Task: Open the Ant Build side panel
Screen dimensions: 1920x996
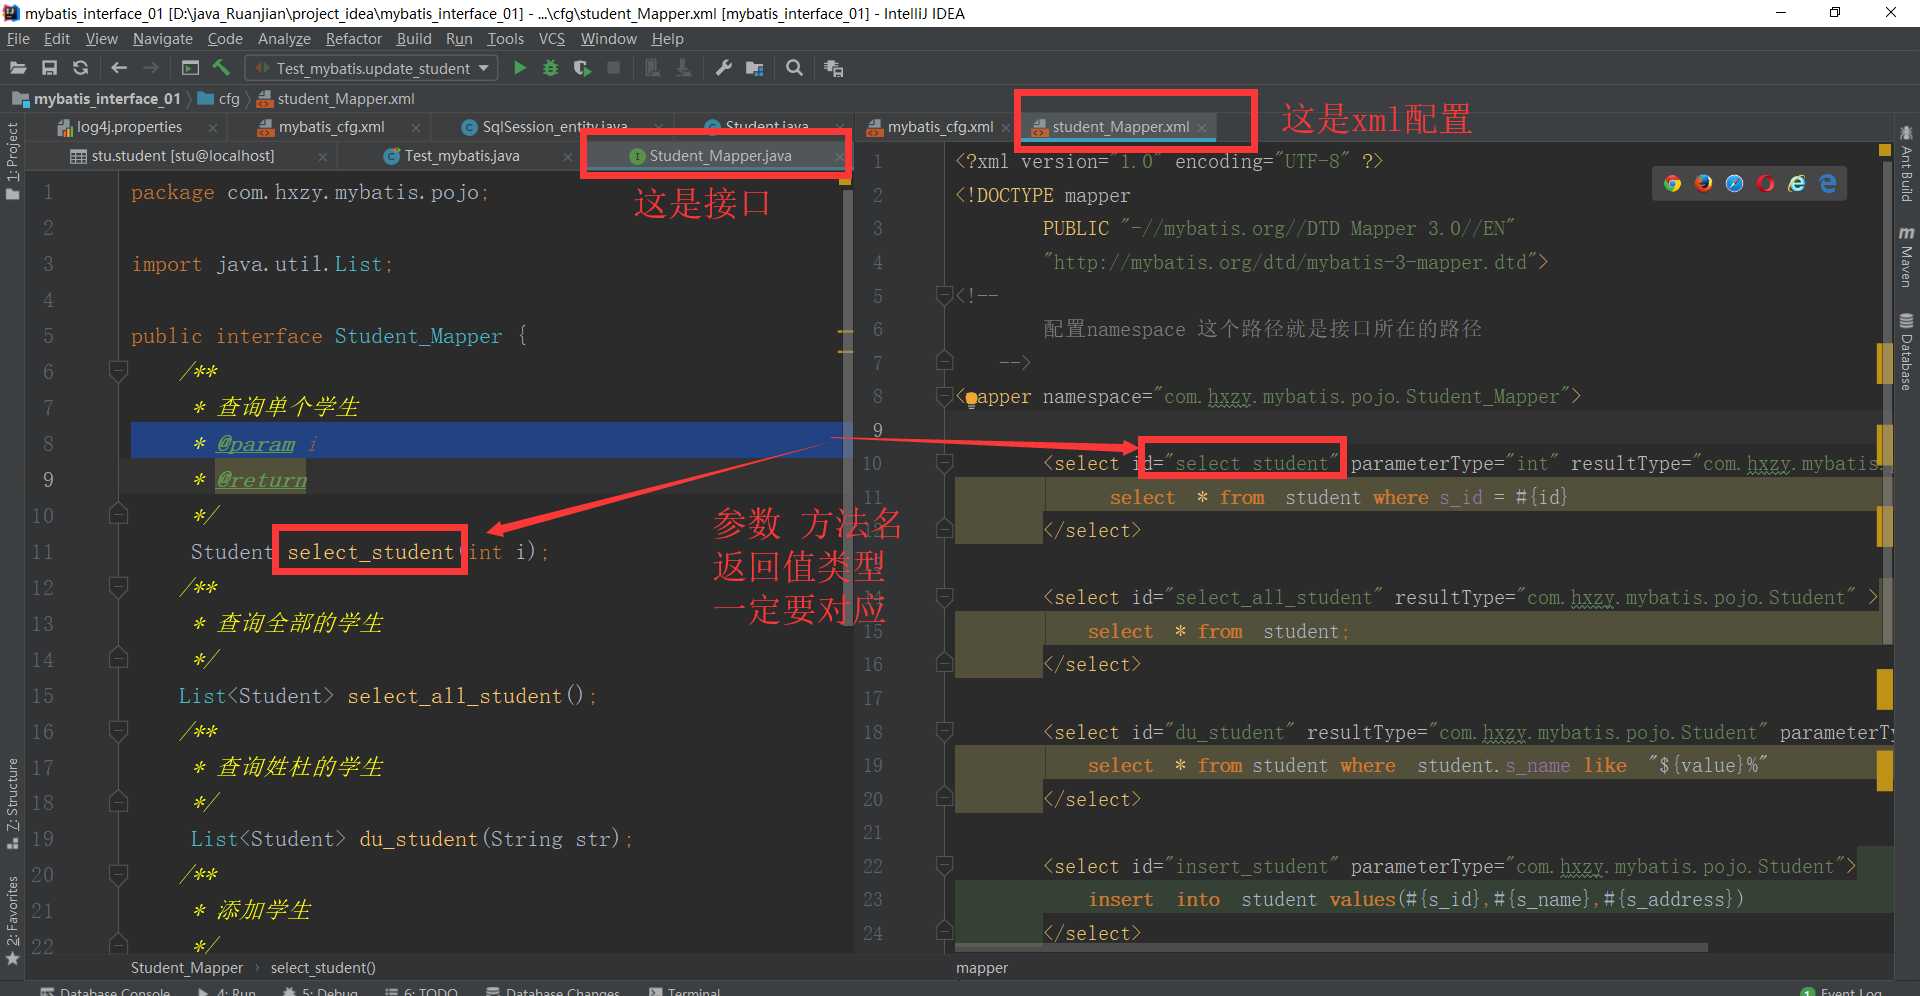Action: click(x=1906, y=163)
